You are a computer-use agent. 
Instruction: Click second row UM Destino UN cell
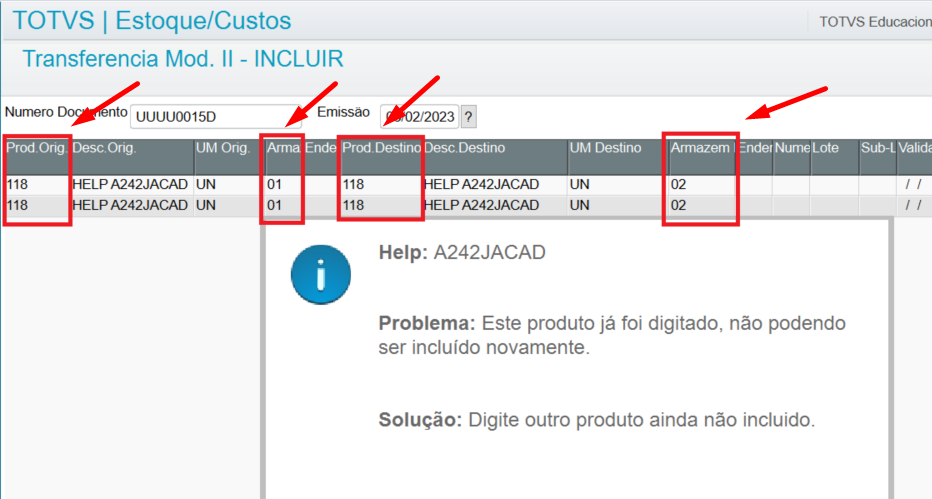pyautogui.click(x=618, y=206)
